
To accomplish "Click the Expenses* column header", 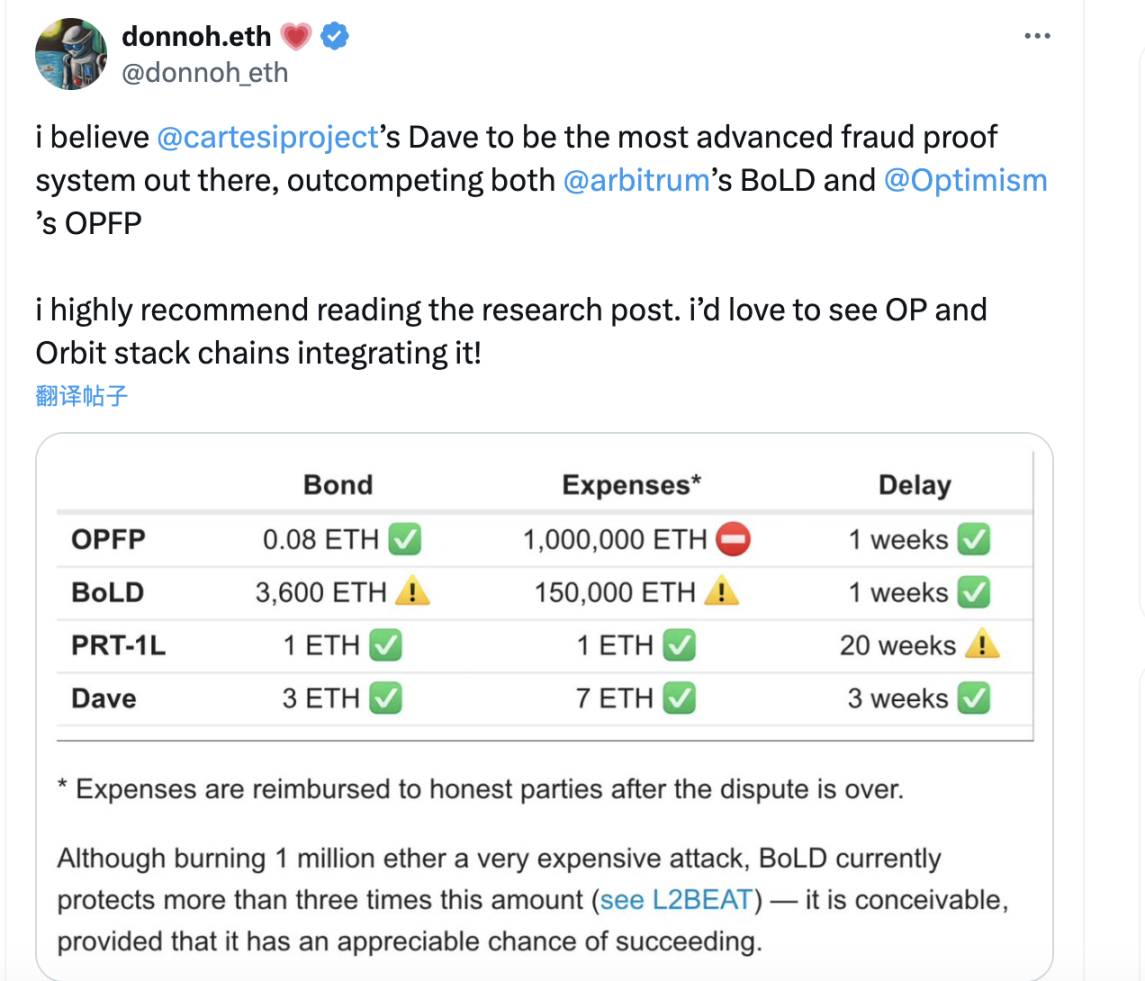I will point(630,485).
